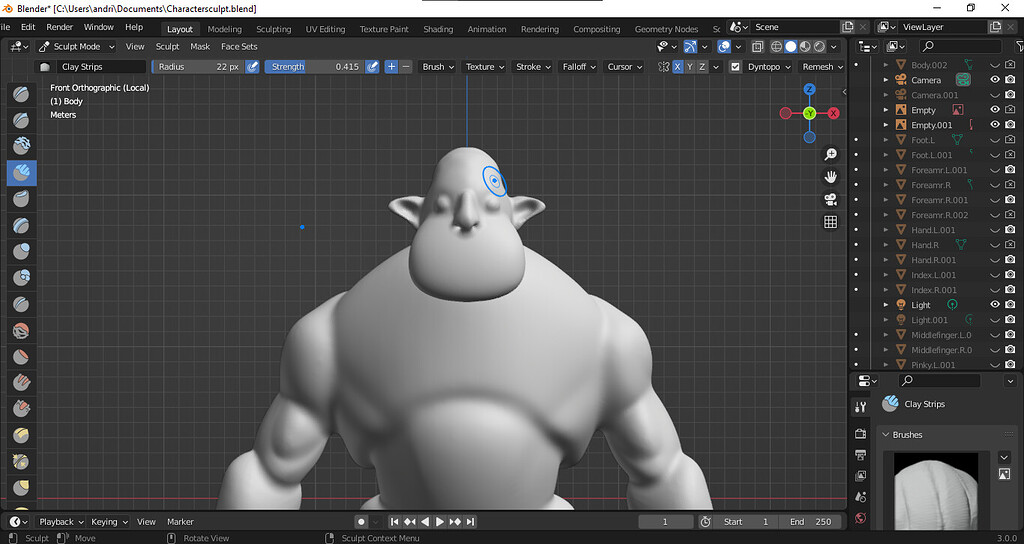This screenshot has width=1024, height=544.
Task: Open the Cursor dropdown
Action: [x=624, y=67]
